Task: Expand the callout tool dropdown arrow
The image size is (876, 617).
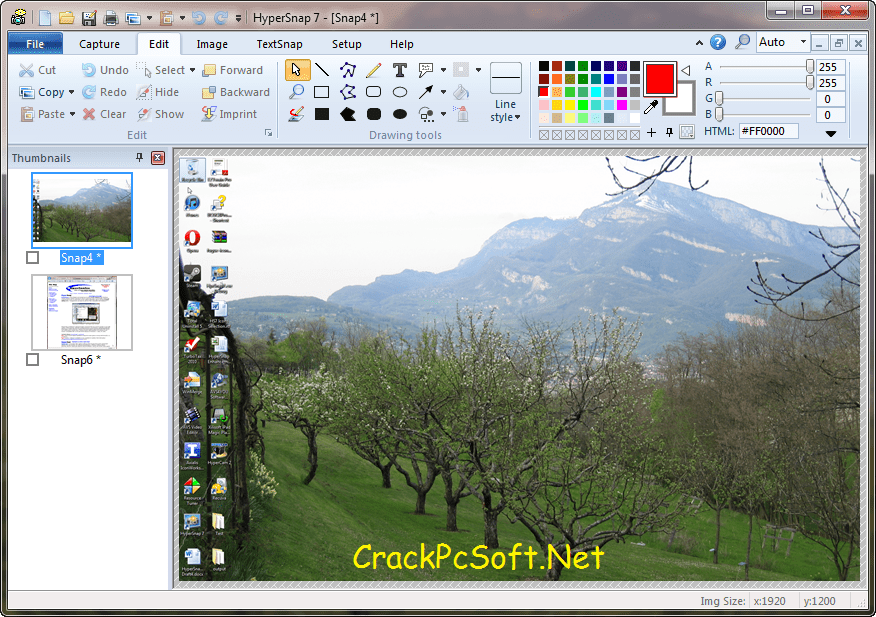Action: [x=444, y=70]
